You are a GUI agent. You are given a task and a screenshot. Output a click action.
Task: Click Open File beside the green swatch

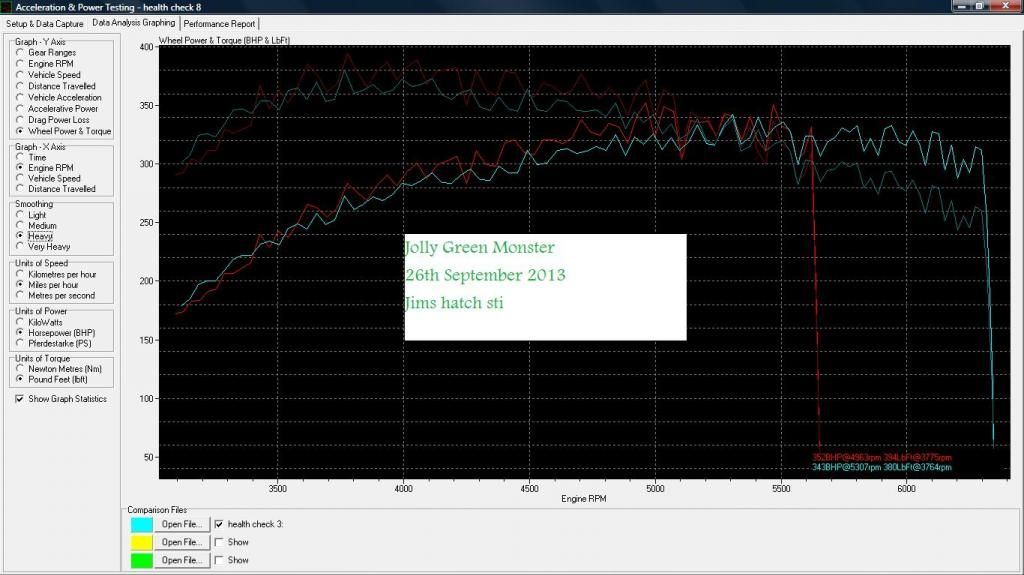[183, 560]
